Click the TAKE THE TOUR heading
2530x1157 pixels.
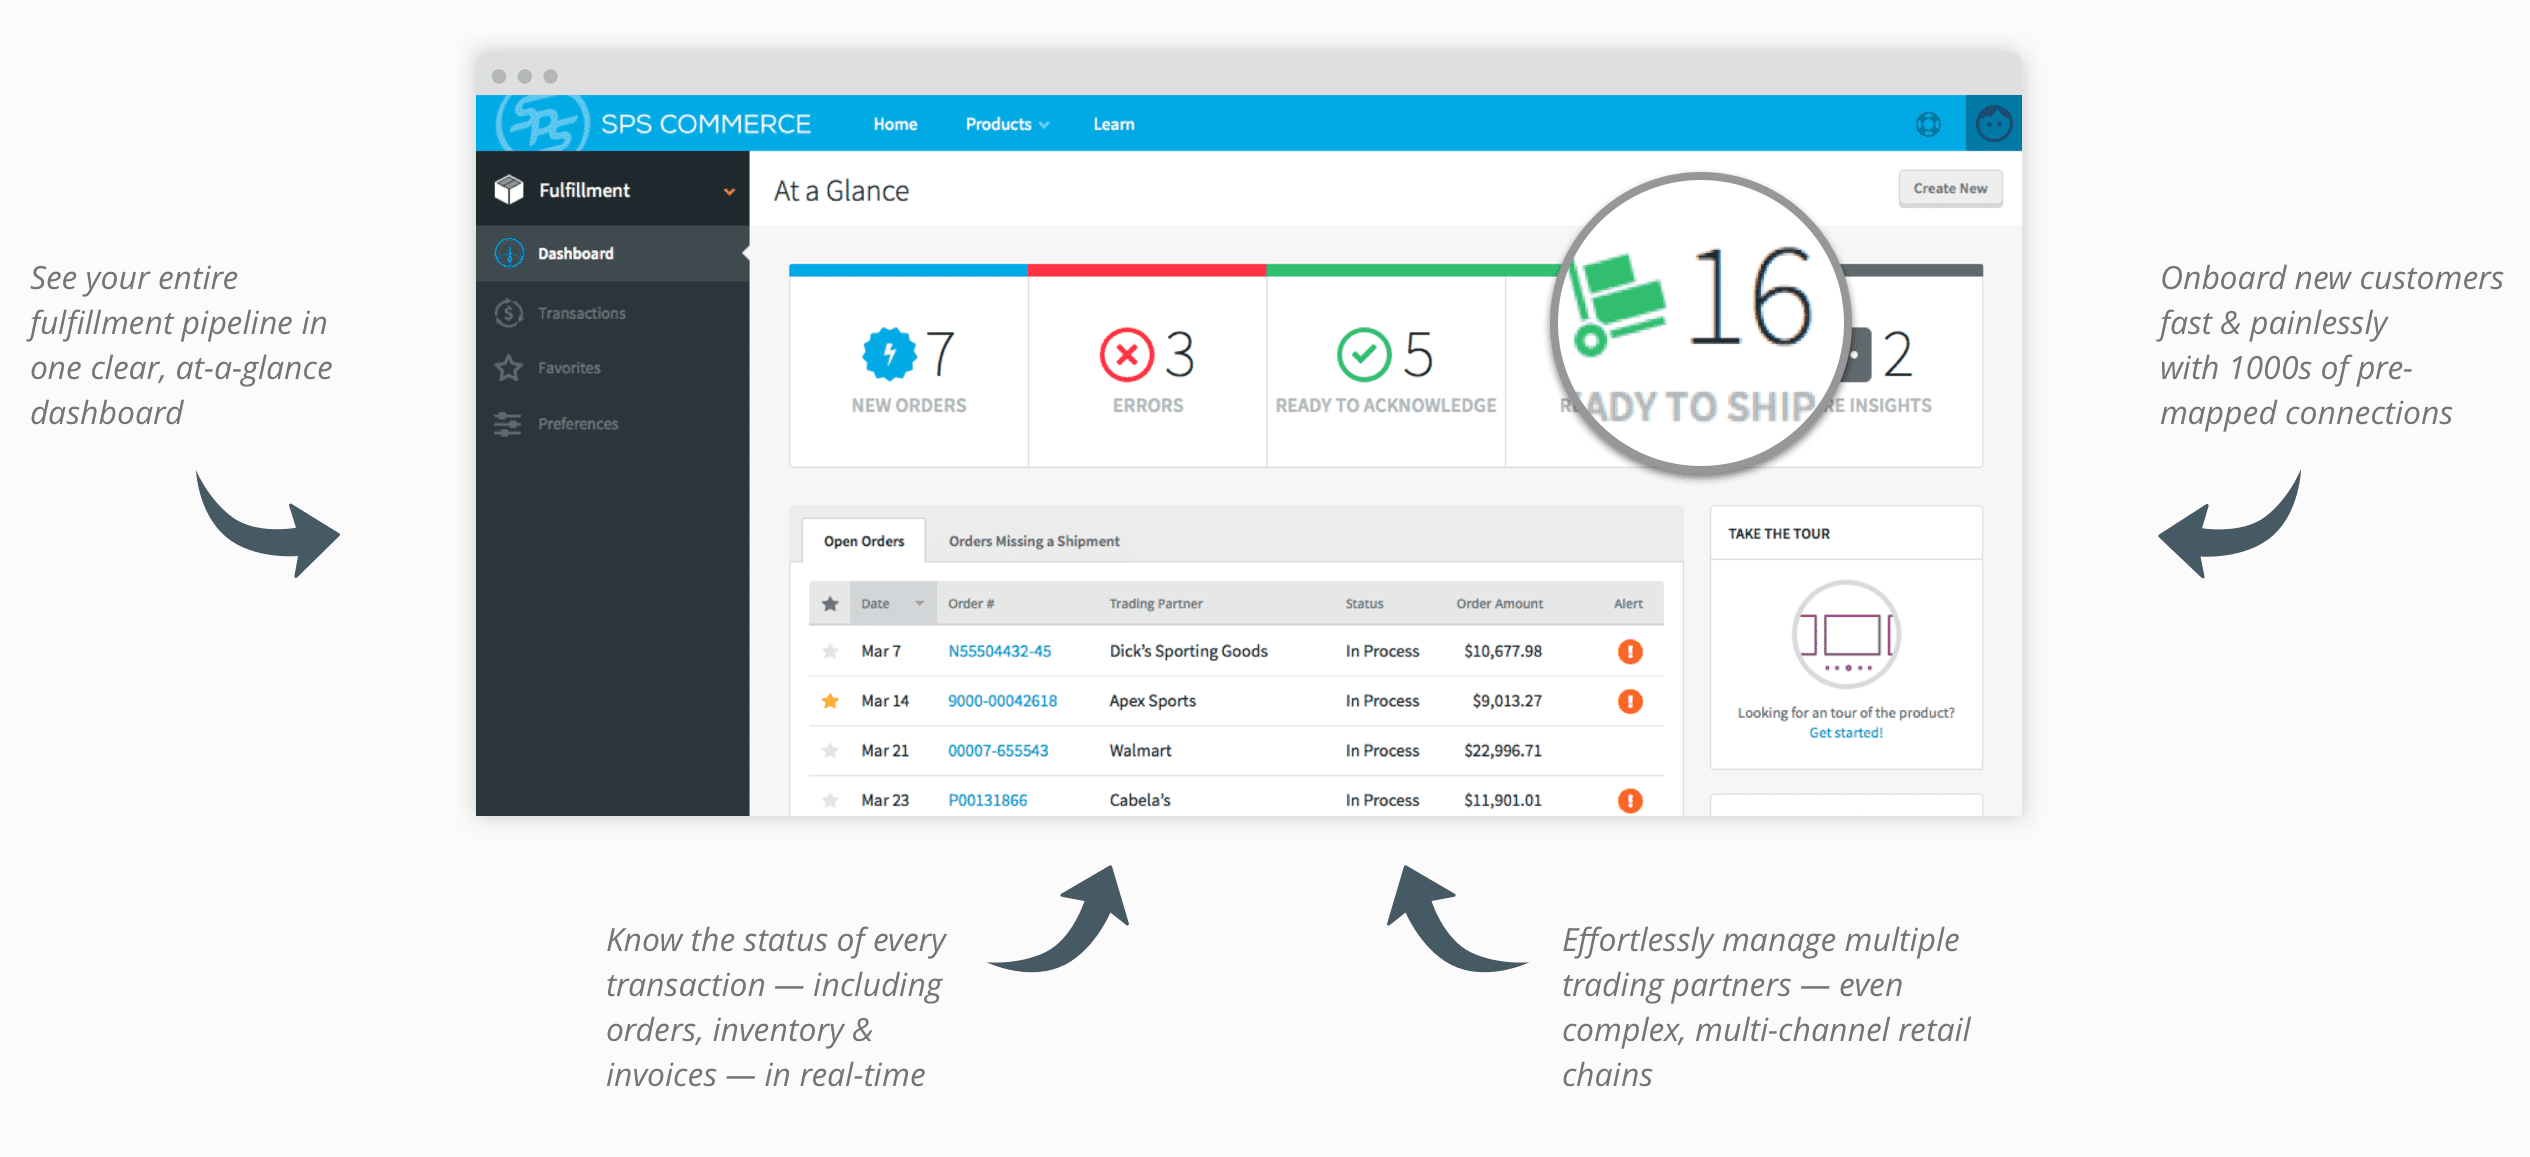1779,534
